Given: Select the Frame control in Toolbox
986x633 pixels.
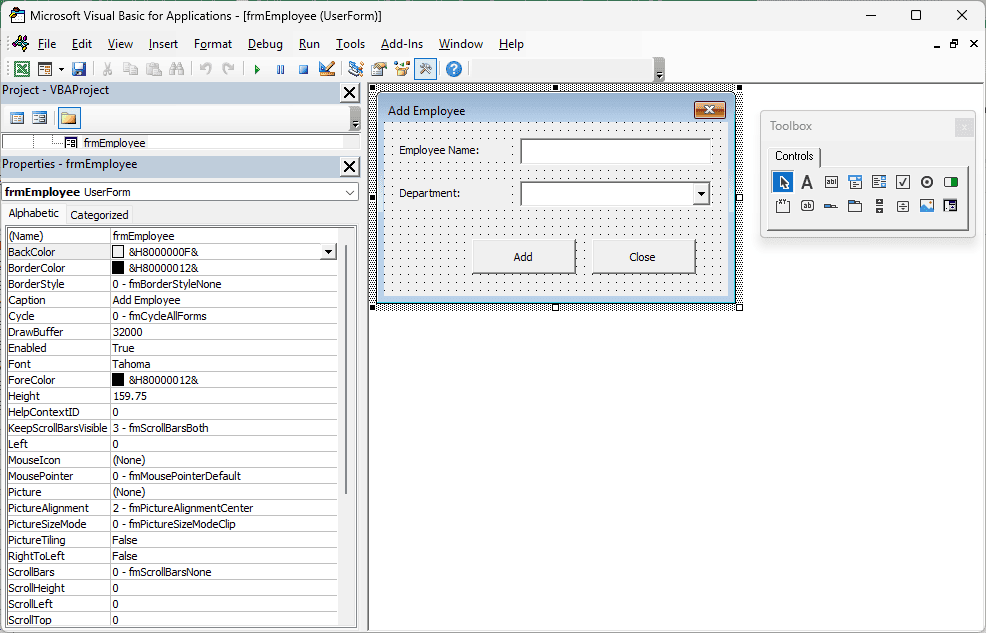Looking at the screenshot, I should 783,206.
